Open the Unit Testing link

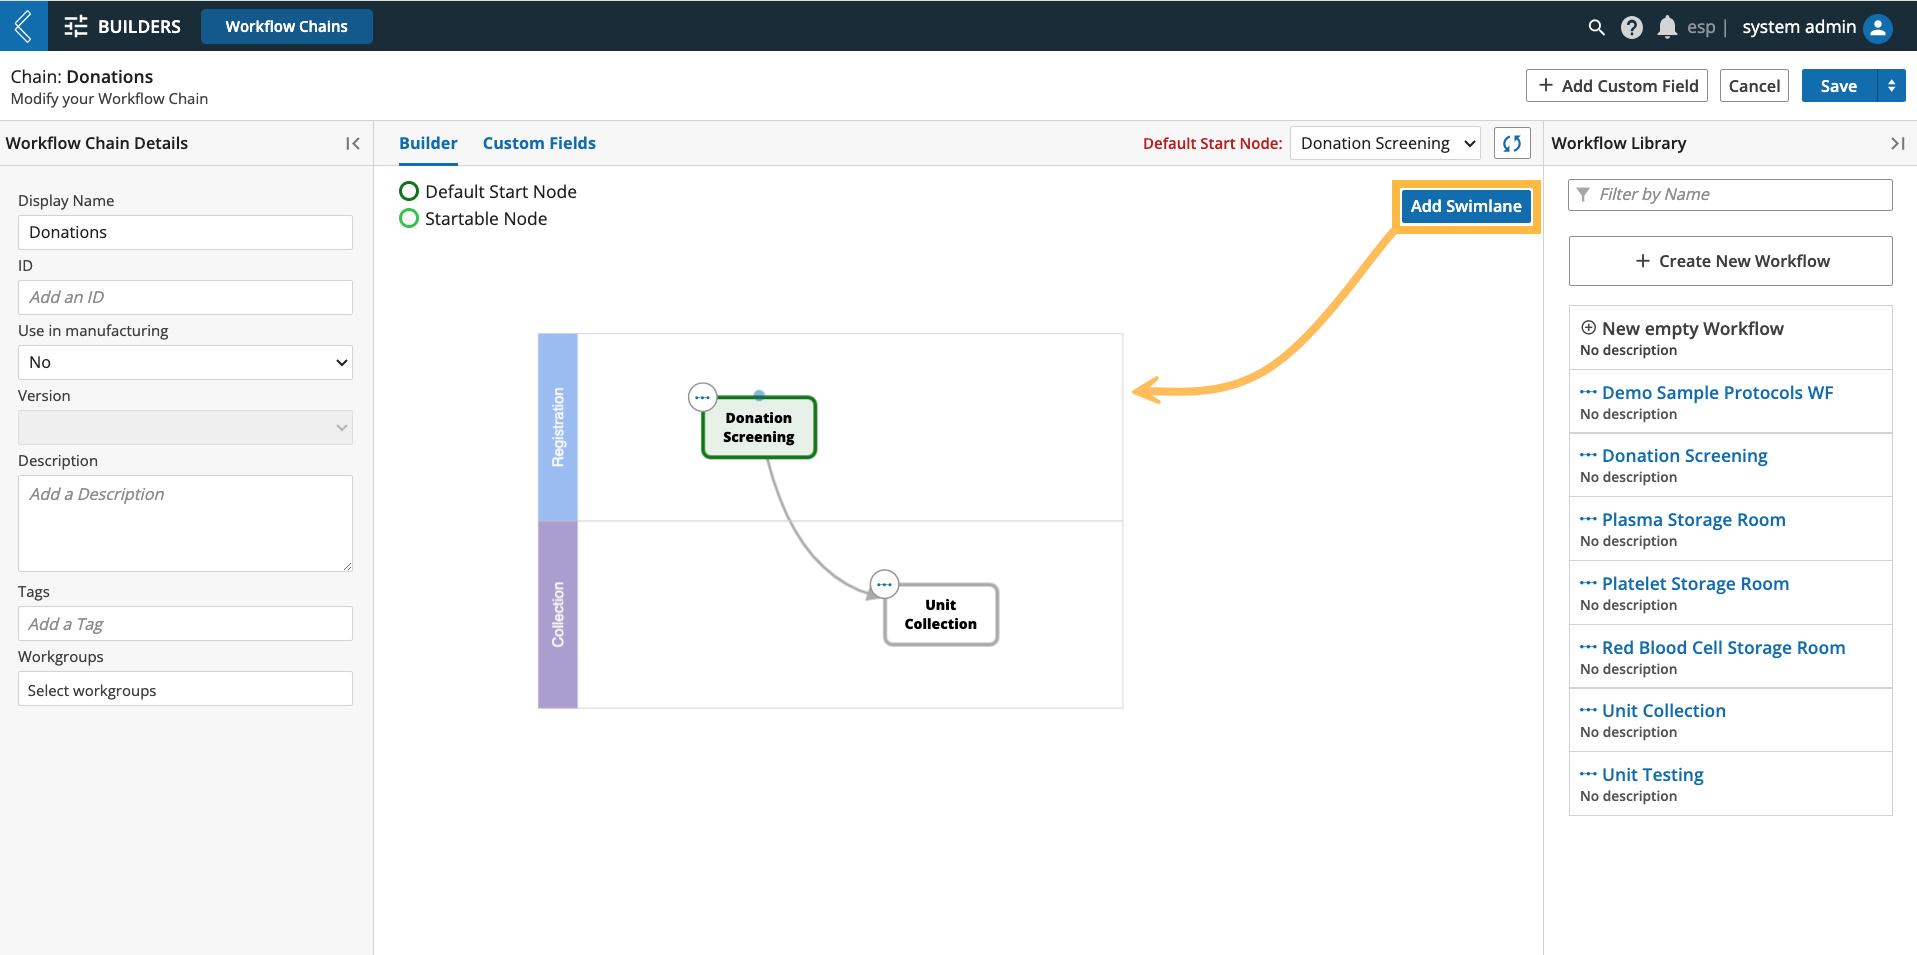pyautogui.click(x=1652, y=775)
